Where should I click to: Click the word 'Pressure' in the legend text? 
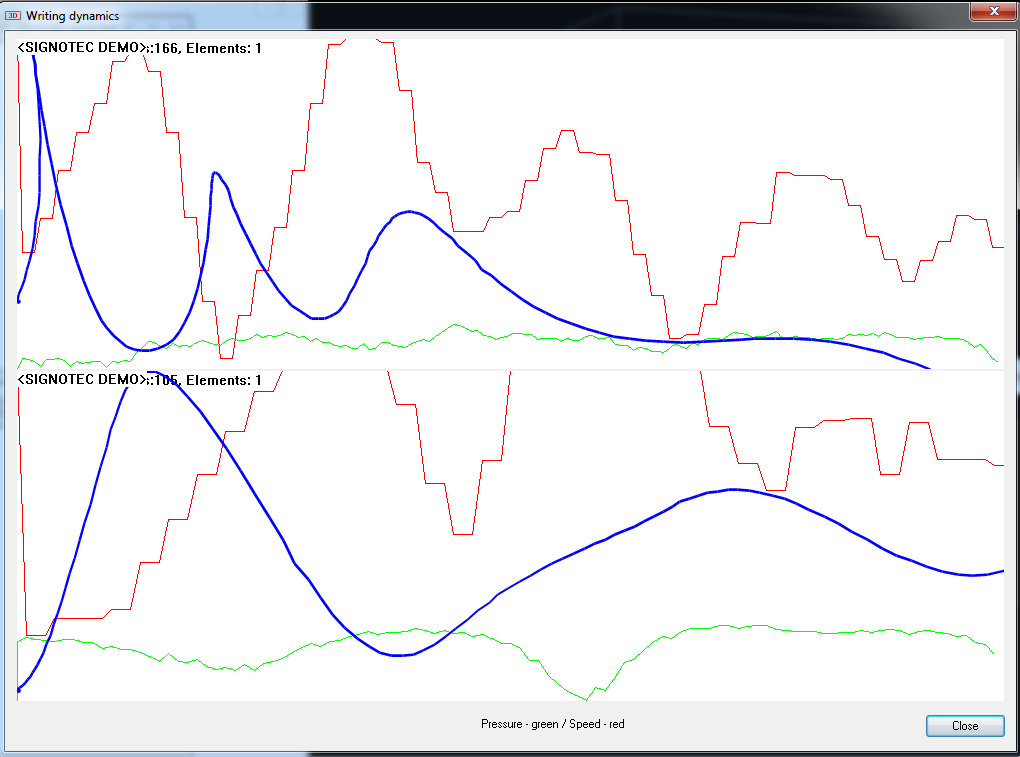point(501,724)
